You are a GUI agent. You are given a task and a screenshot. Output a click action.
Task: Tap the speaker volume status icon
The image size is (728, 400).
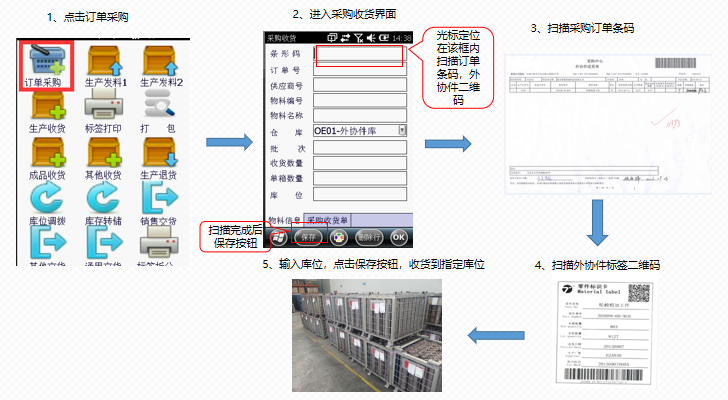[371, 38]
